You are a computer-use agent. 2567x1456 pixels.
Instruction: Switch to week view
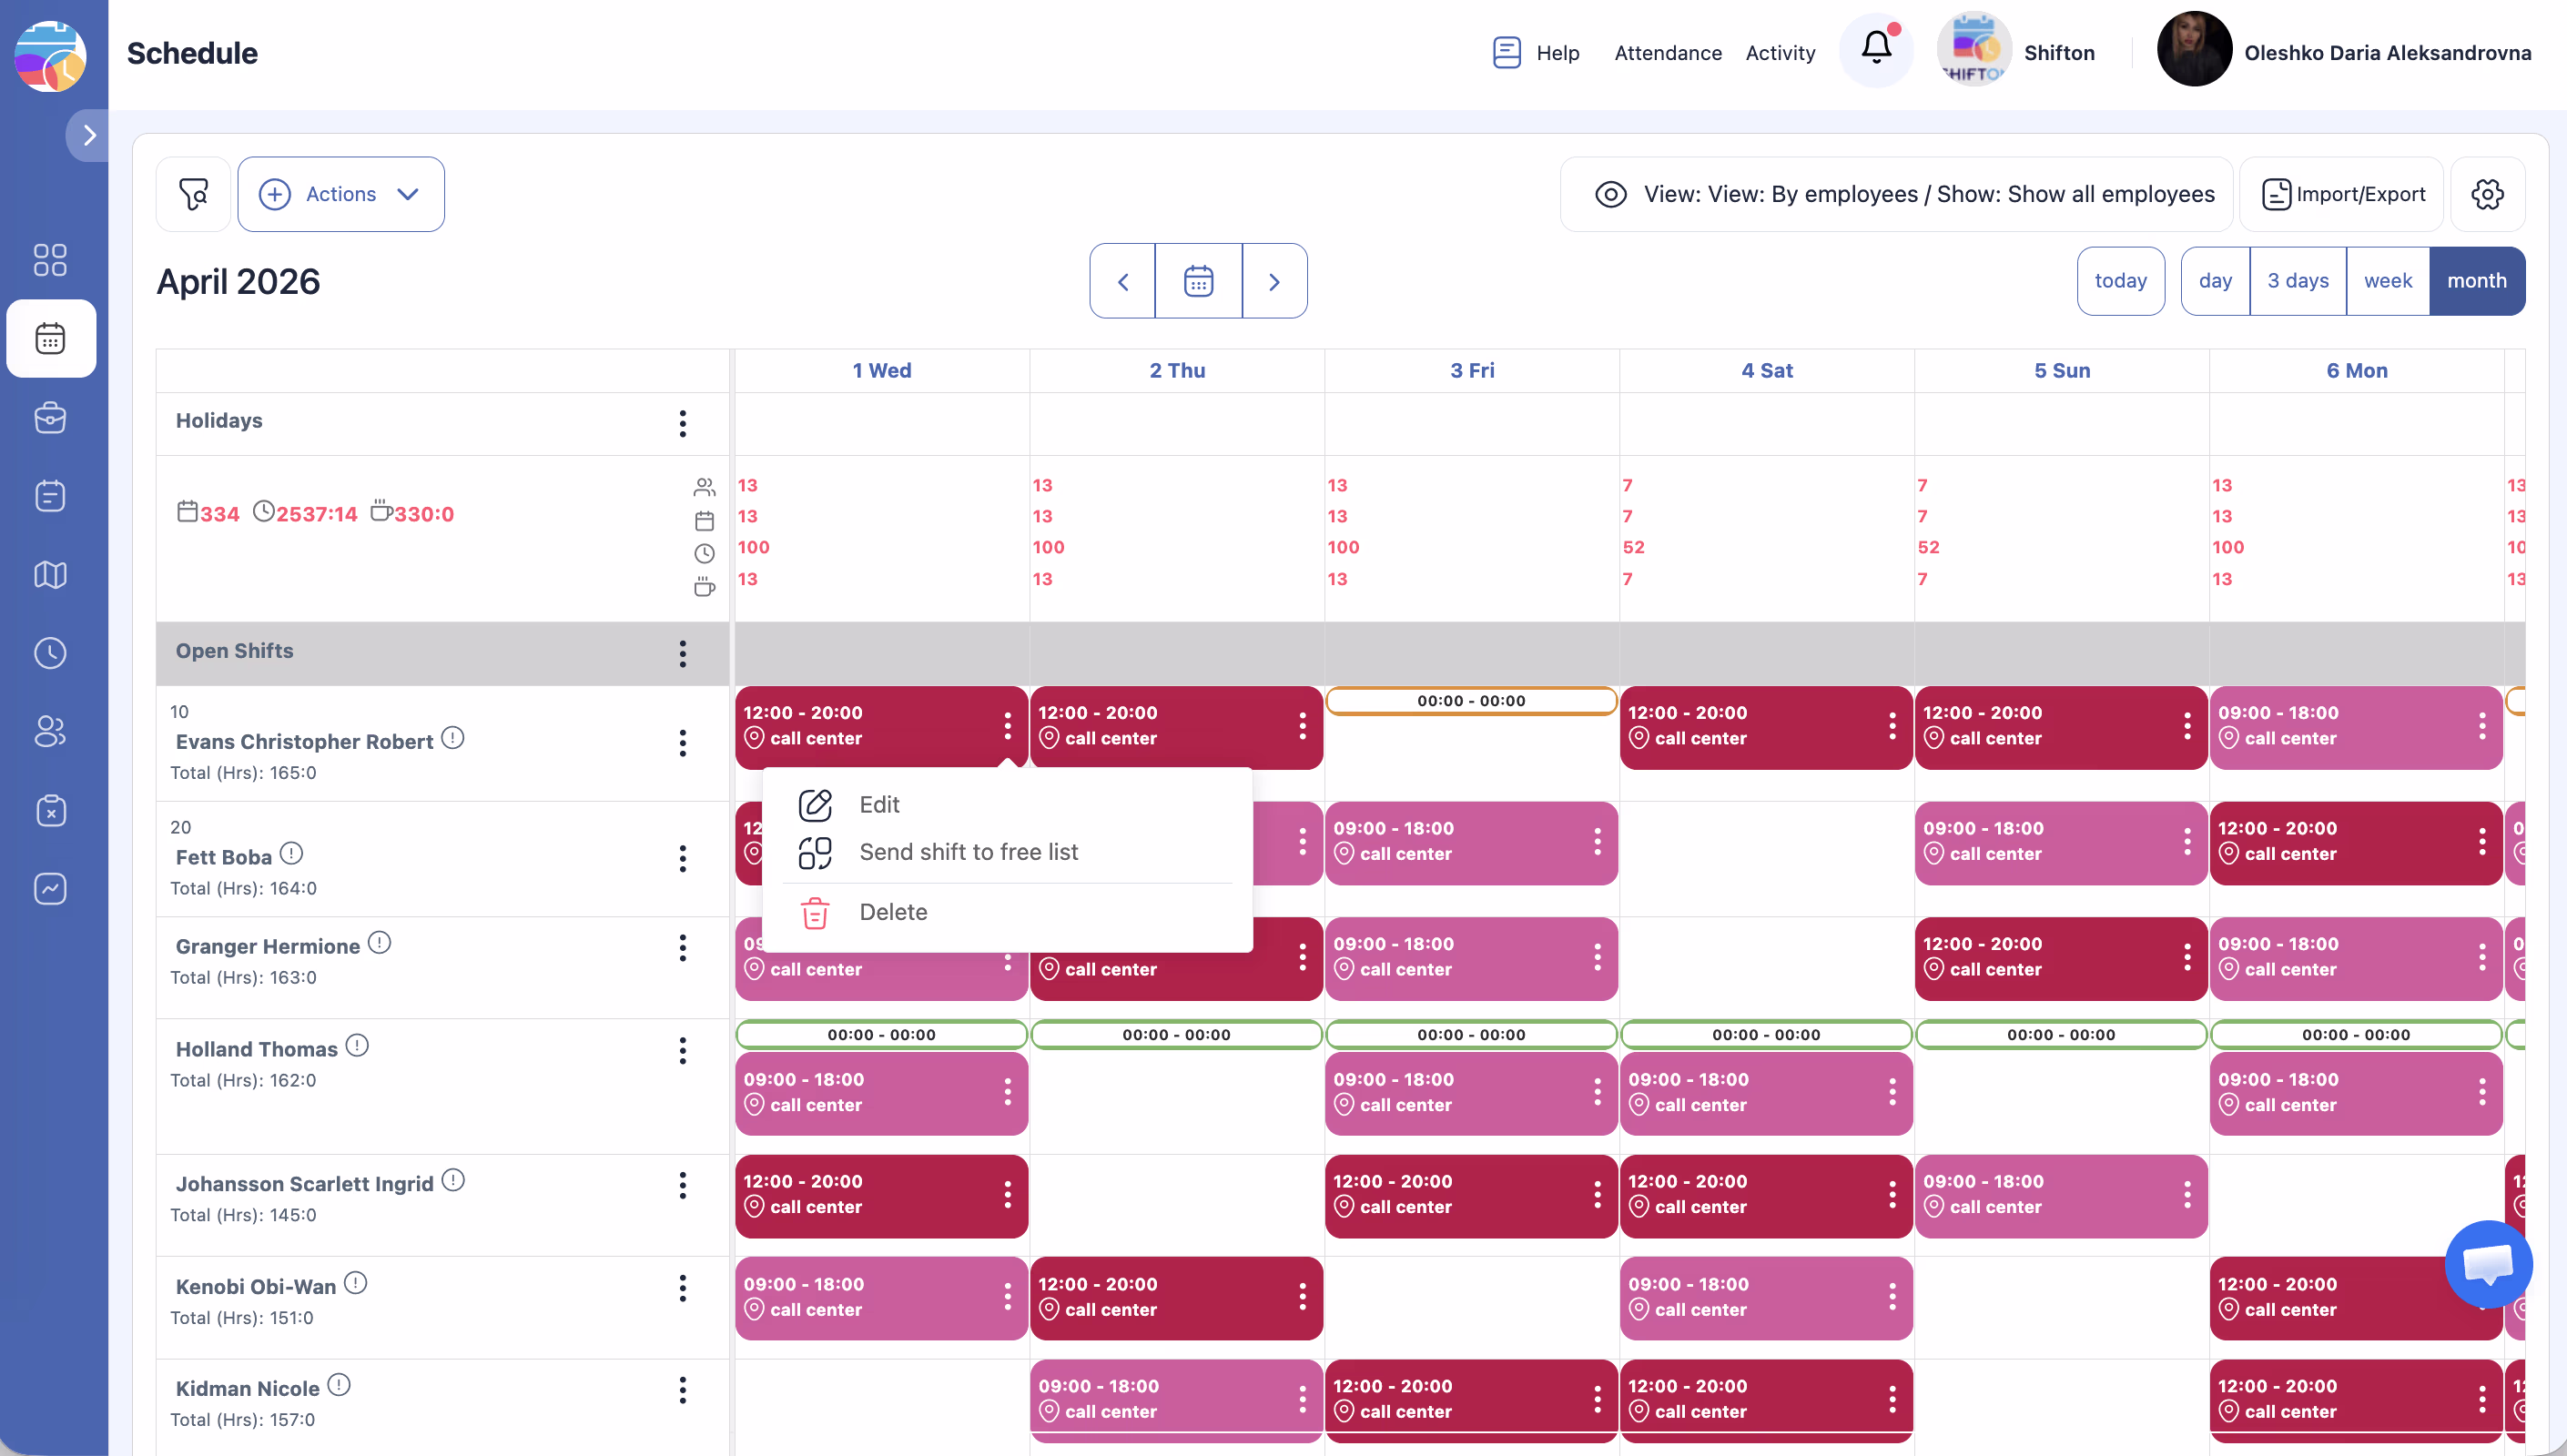[2387, 281]
